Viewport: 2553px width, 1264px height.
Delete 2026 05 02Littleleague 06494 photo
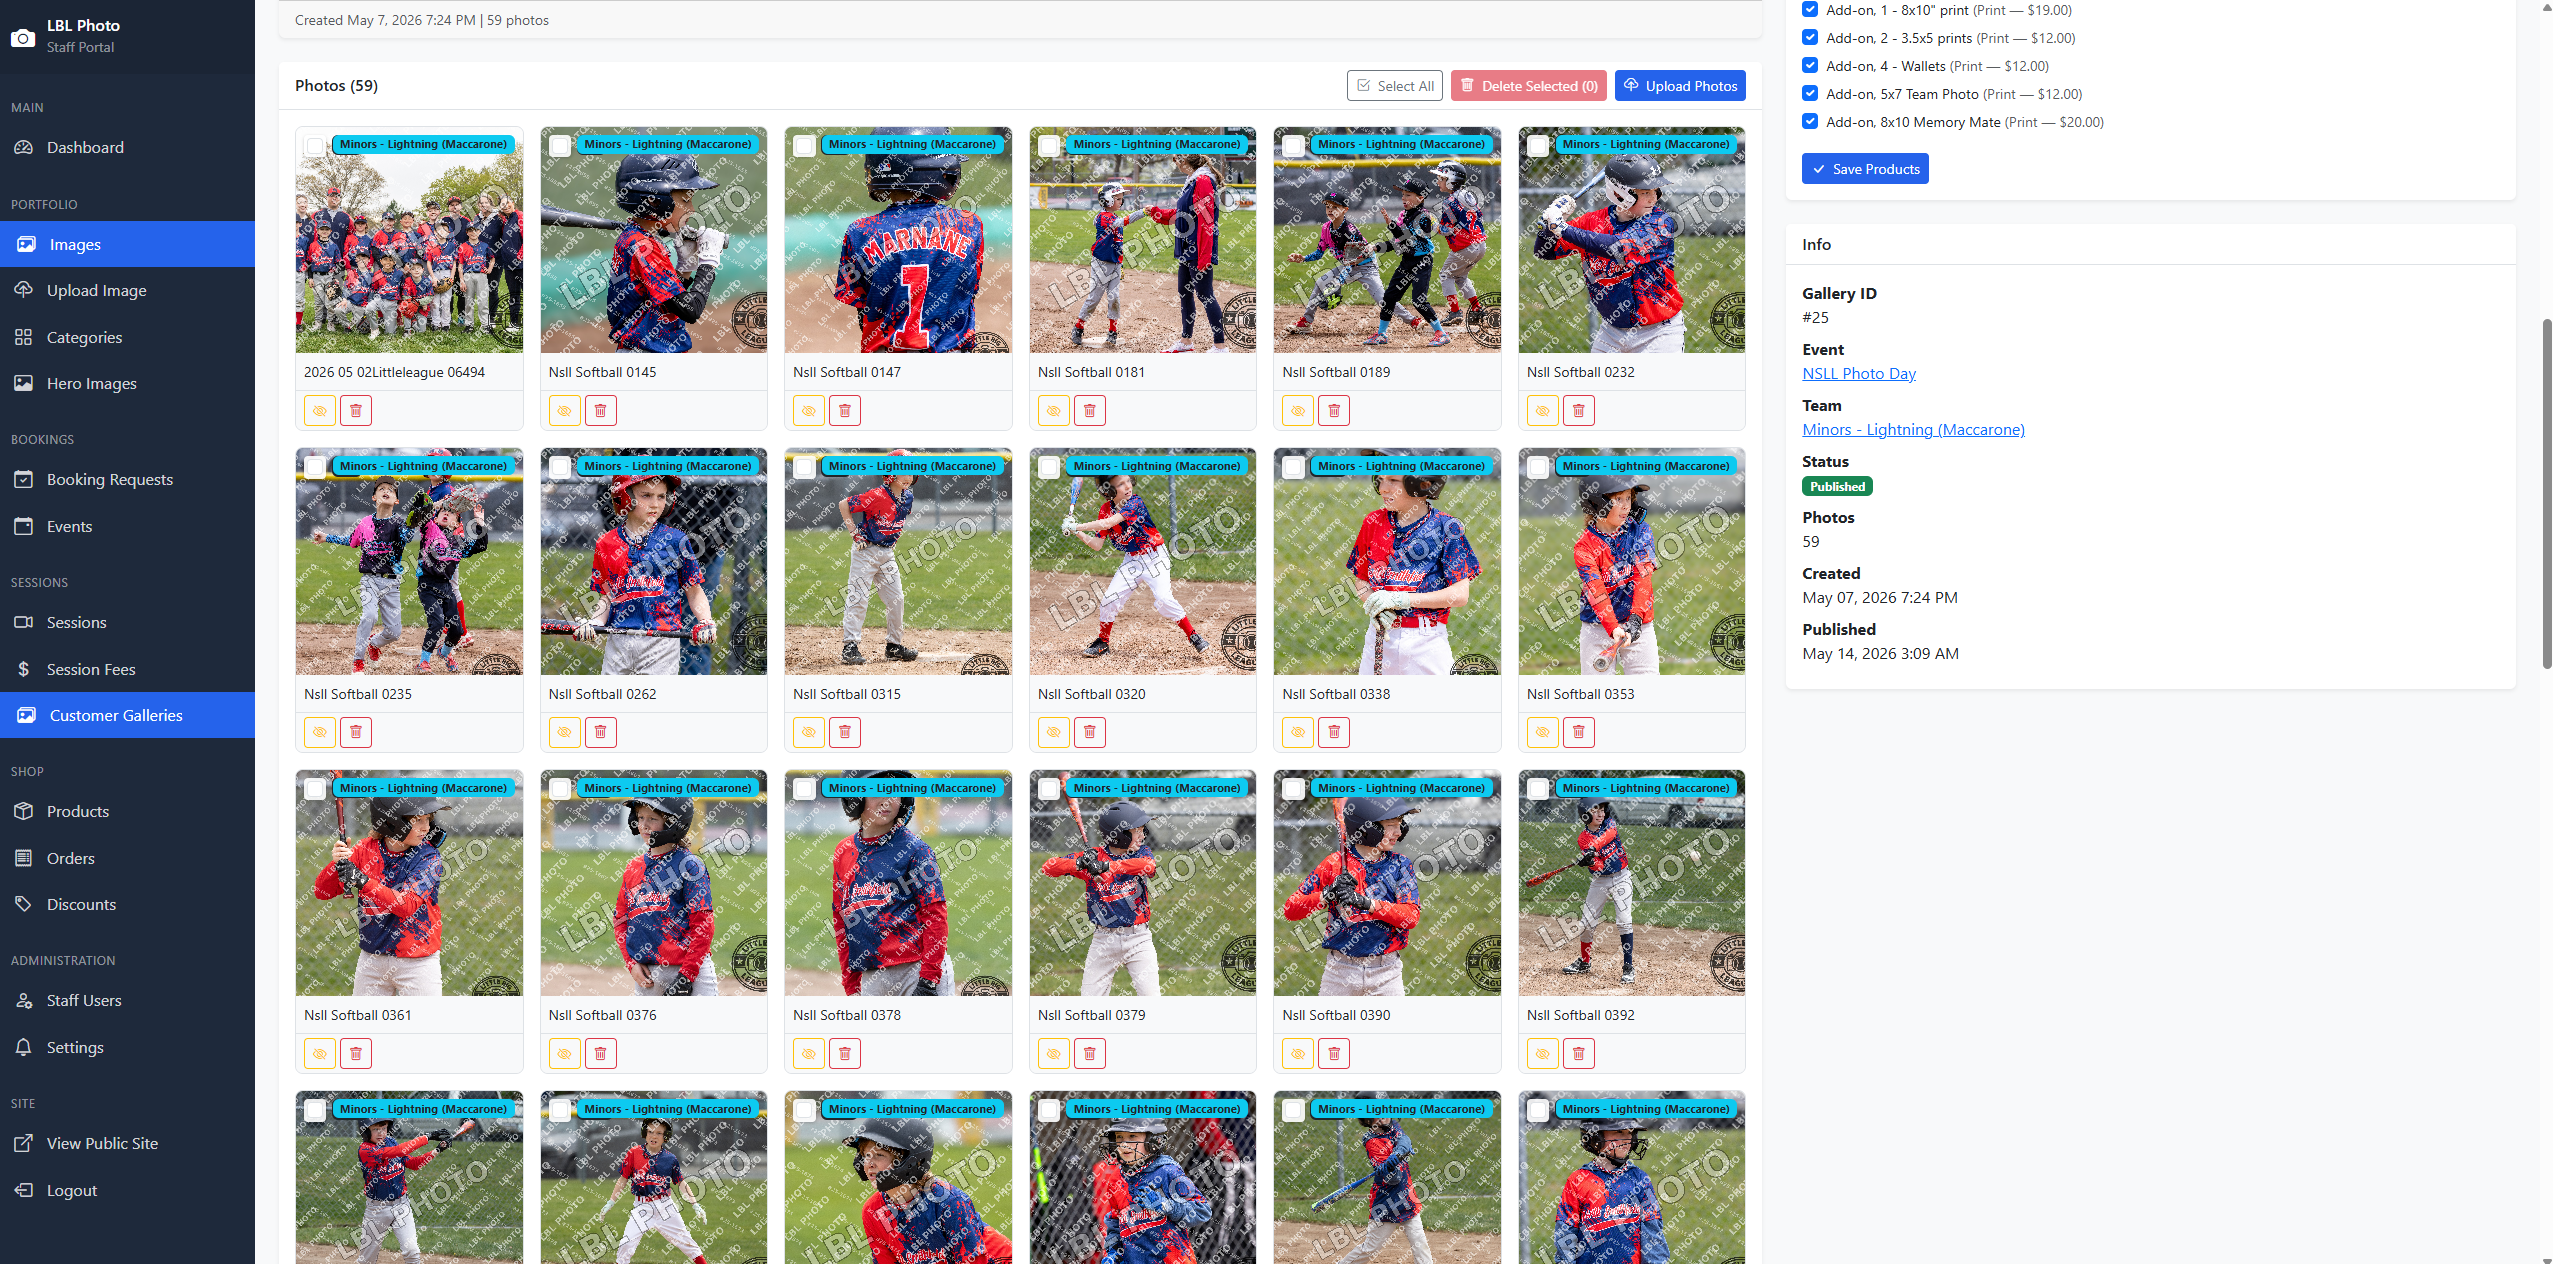(x=356, y=411)
